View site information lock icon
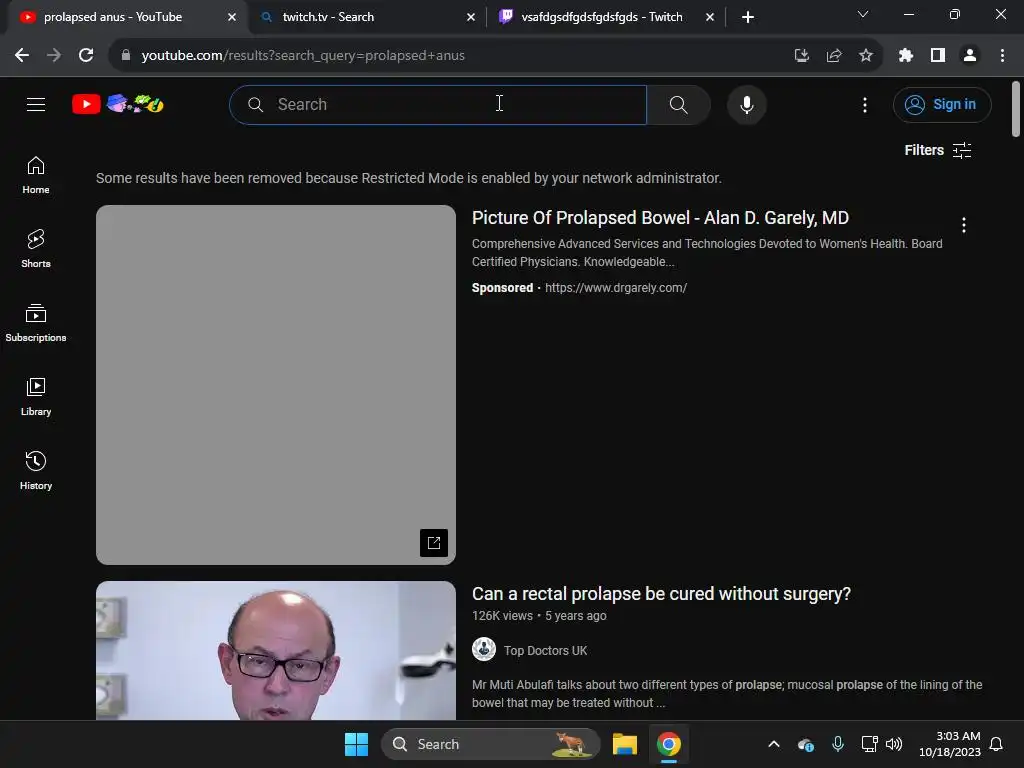 [x=126, y=56]
